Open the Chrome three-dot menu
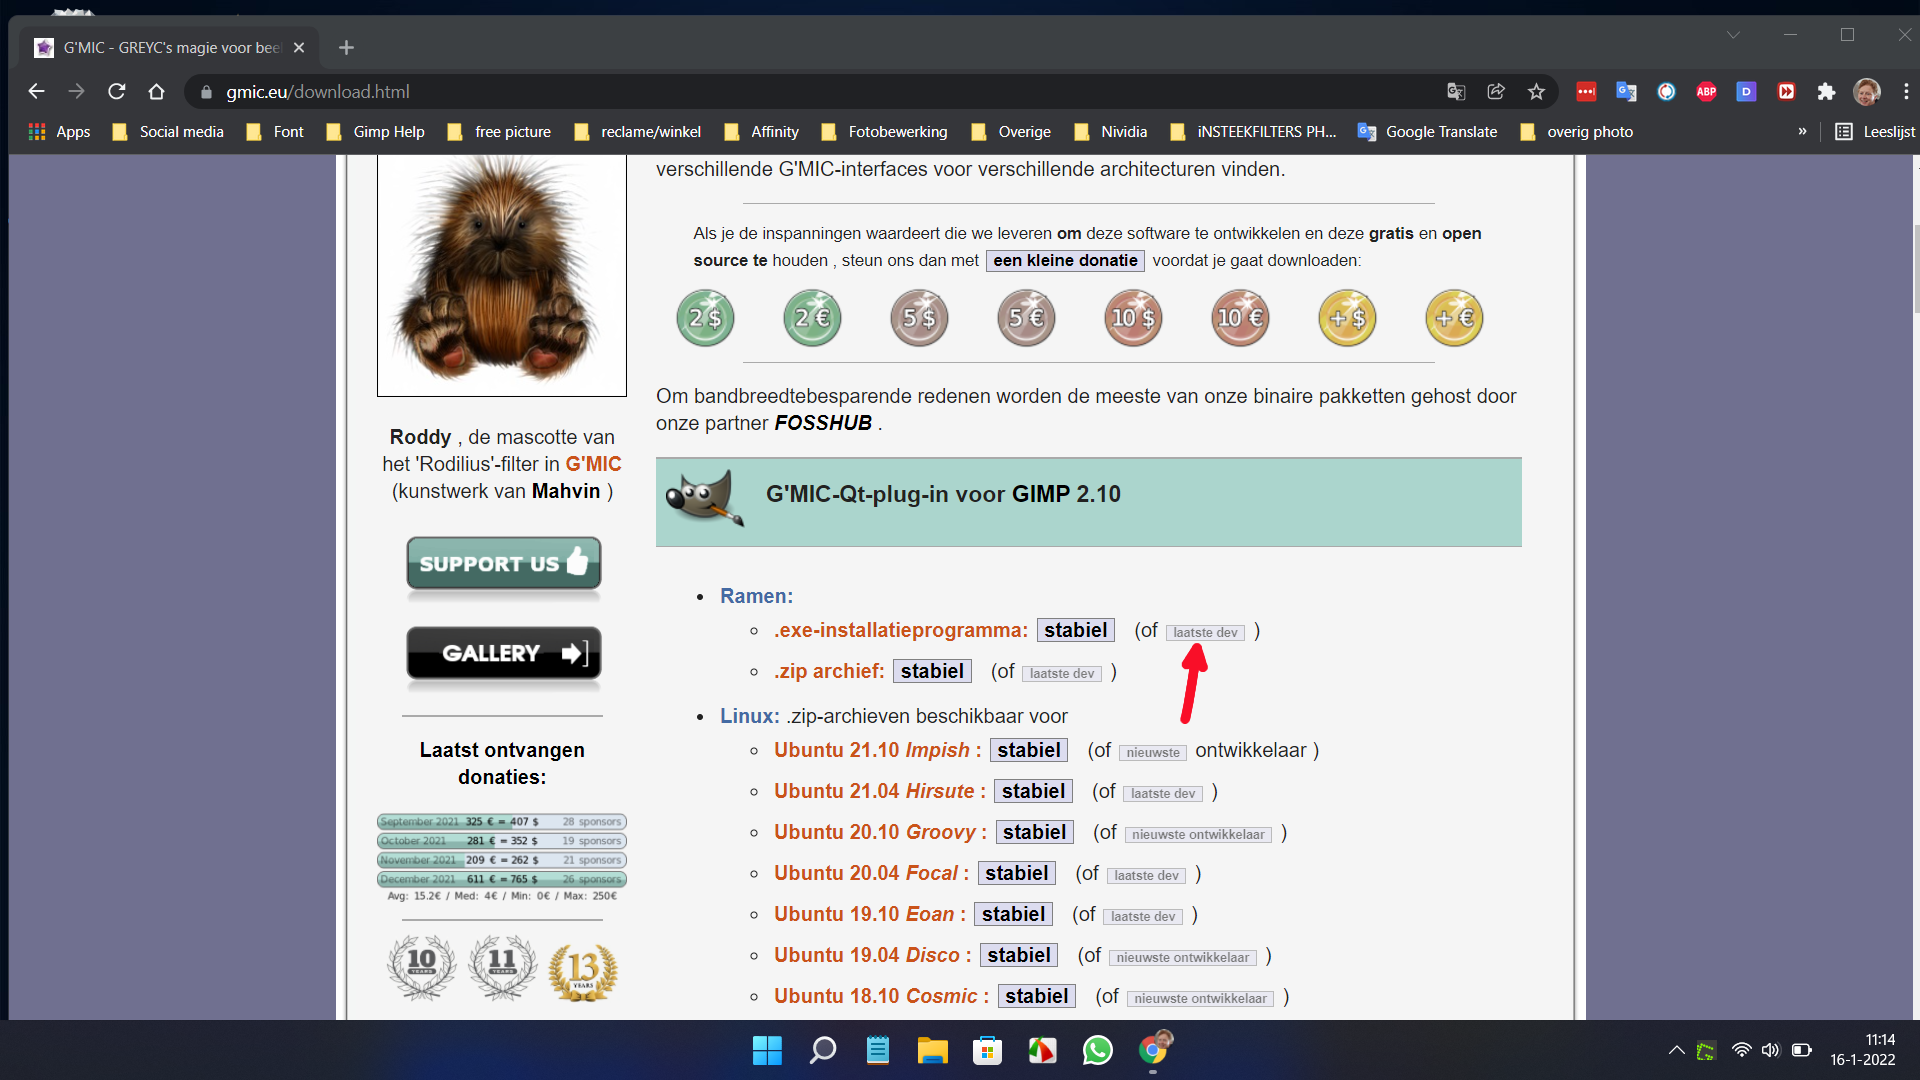Screen dimensions: 1920x1080 (1906, 91)
